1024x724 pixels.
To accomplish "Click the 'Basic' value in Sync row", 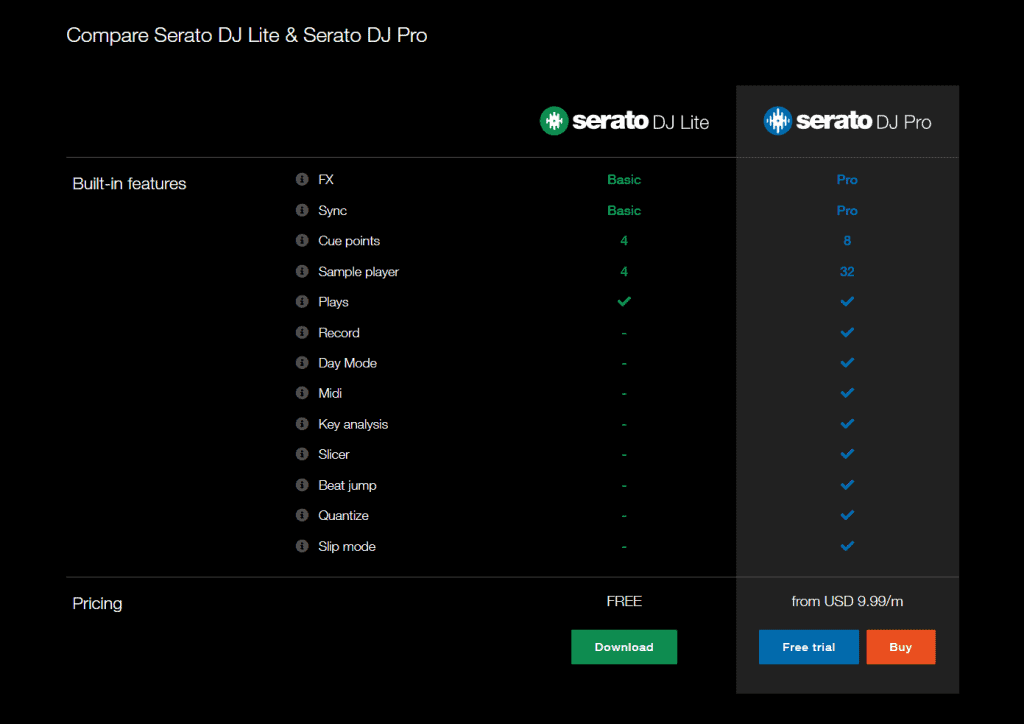I will coord(624,210).
